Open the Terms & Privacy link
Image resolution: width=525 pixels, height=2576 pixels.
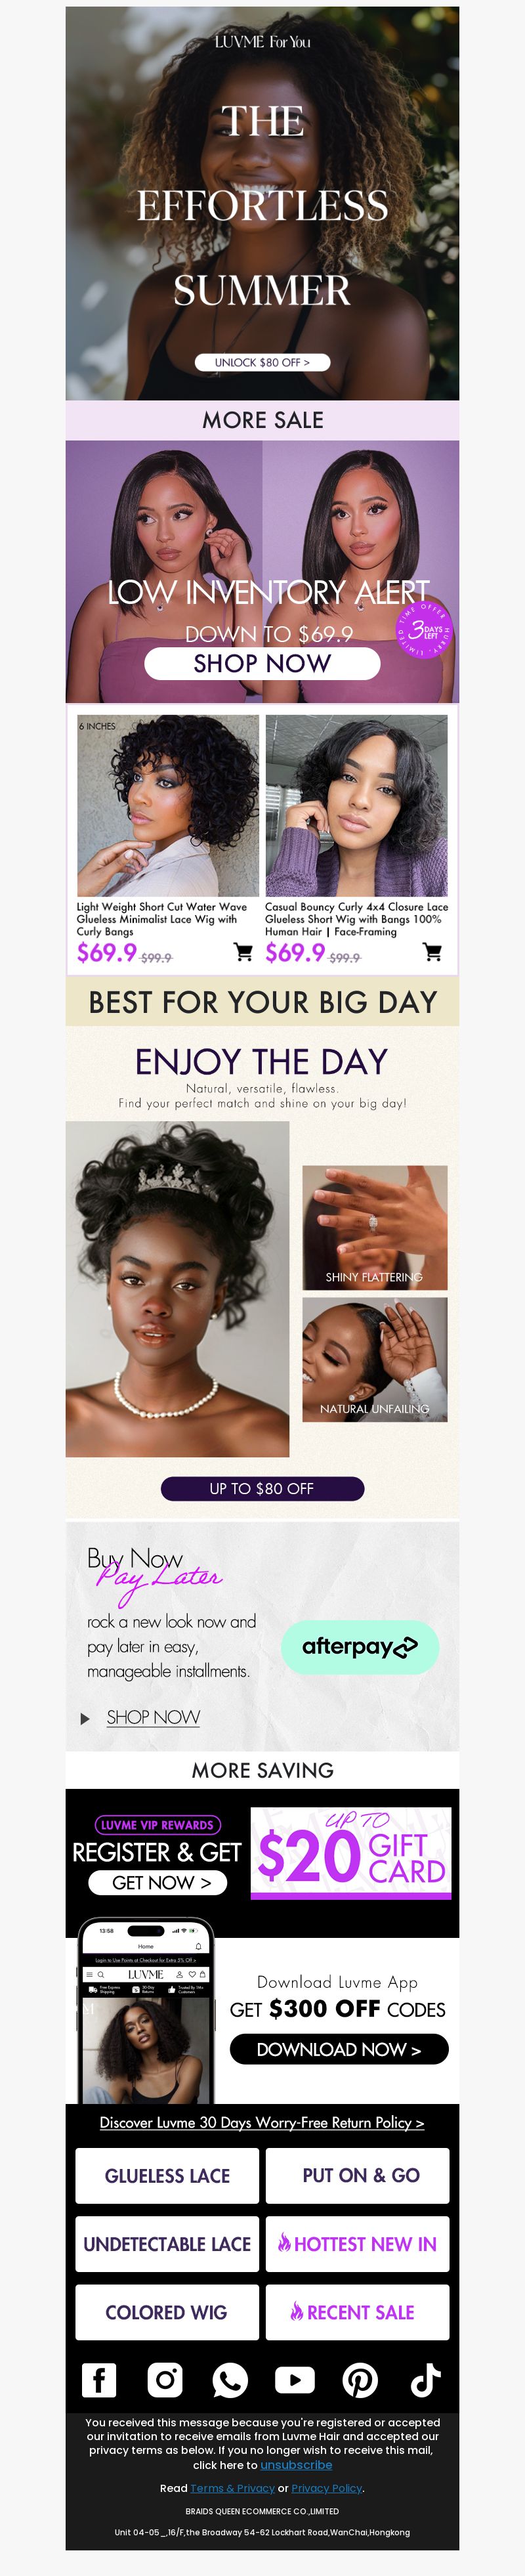point(232,2488)
